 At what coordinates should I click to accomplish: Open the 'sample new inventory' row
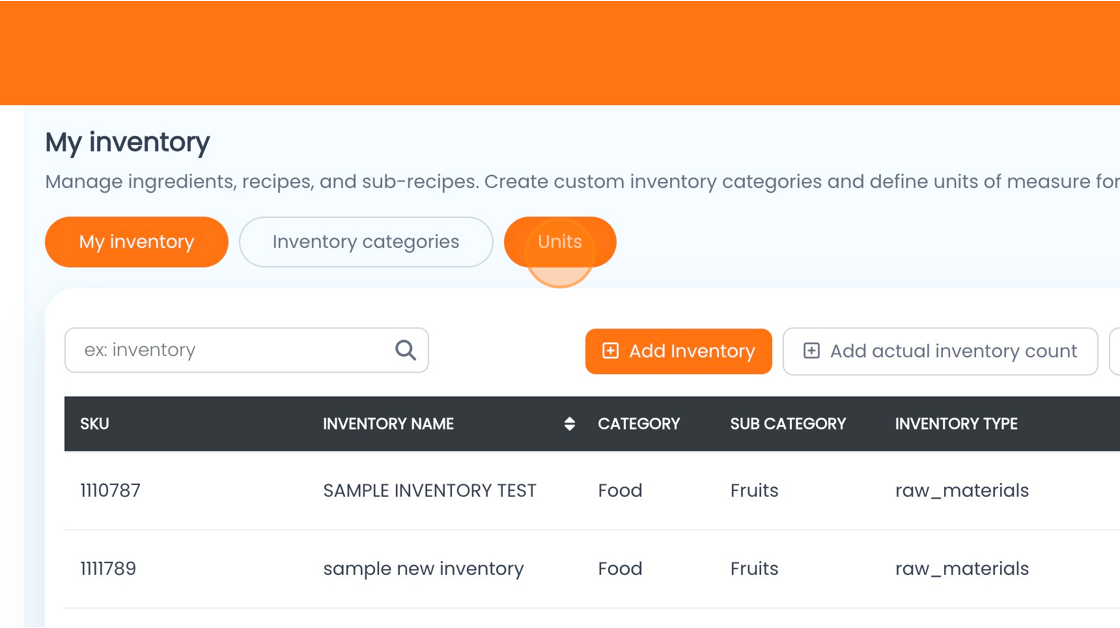tap(592, 569)
